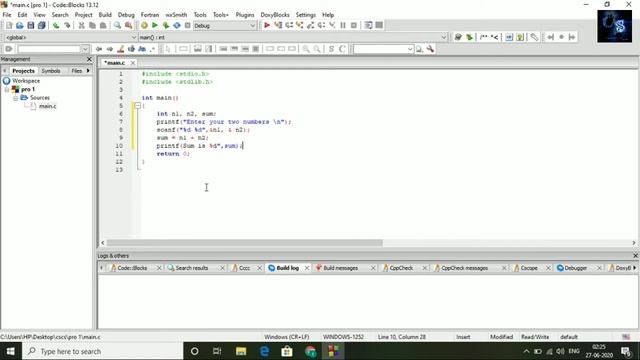Viewport: 640px width, 360px height.
Task: Toggle bookmark on the current line
Action: (562, 37)
